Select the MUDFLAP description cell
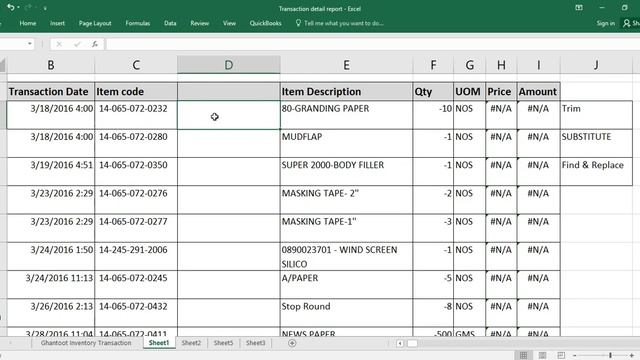This screenshot has width=640, height=360. click(x=346, y=143)
